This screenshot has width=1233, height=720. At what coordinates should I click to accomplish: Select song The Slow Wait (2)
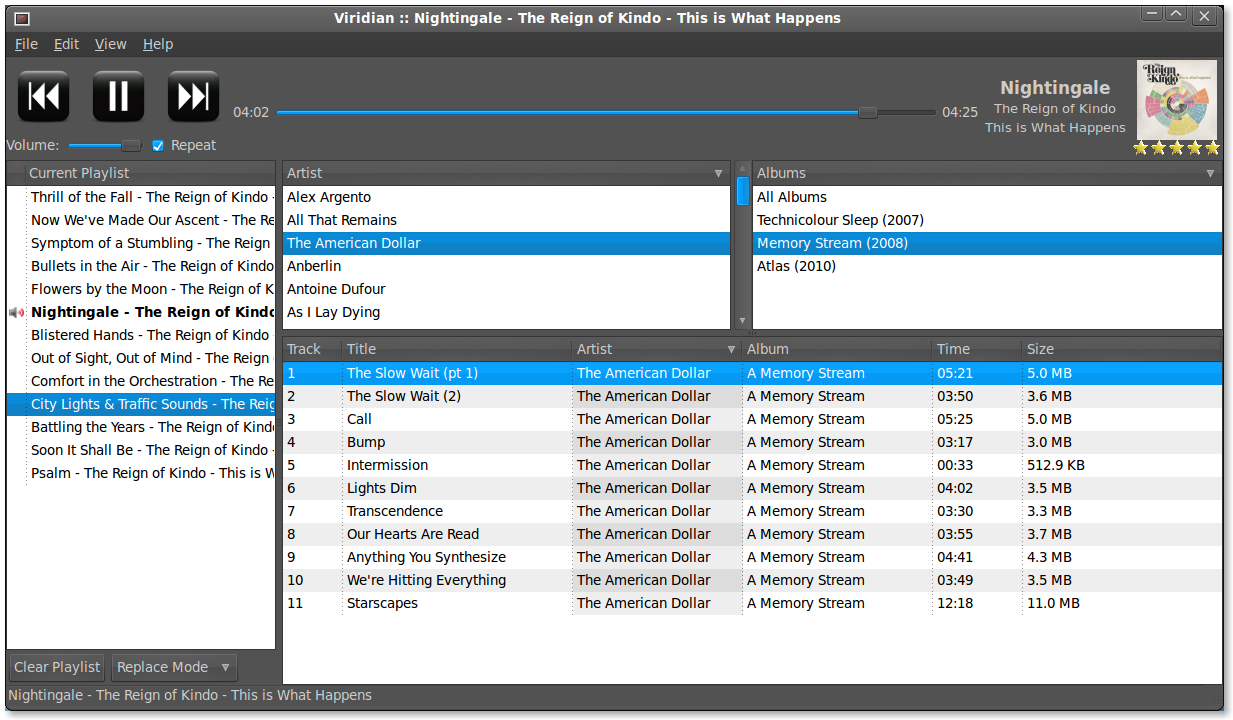pos(752,396)
